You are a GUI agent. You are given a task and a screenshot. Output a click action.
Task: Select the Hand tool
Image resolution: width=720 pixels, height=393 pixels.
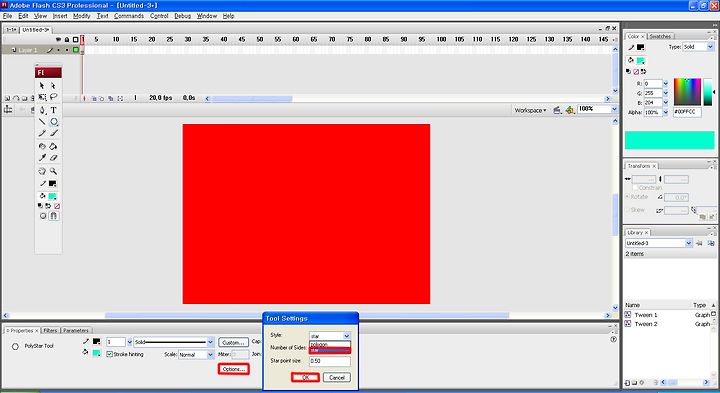point(42,171)
